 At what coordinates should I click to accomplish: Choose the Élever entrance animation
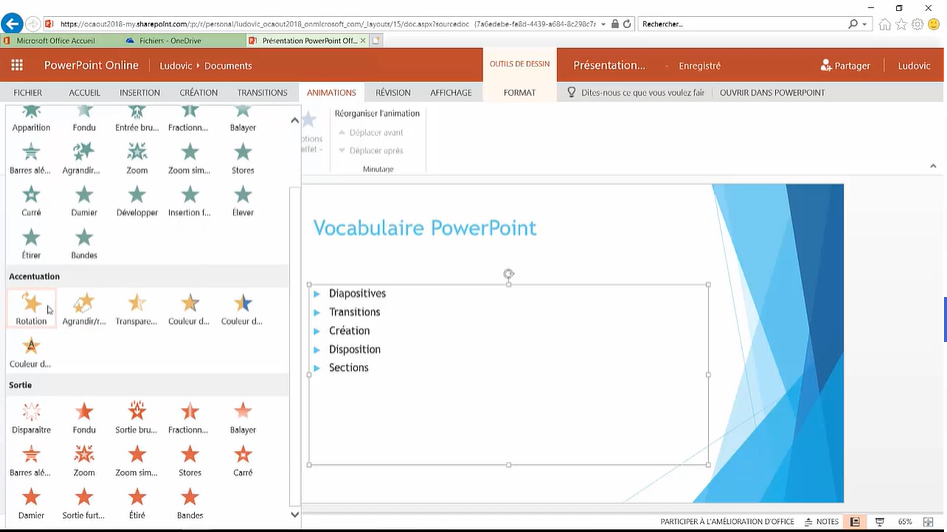pos(243,201)
